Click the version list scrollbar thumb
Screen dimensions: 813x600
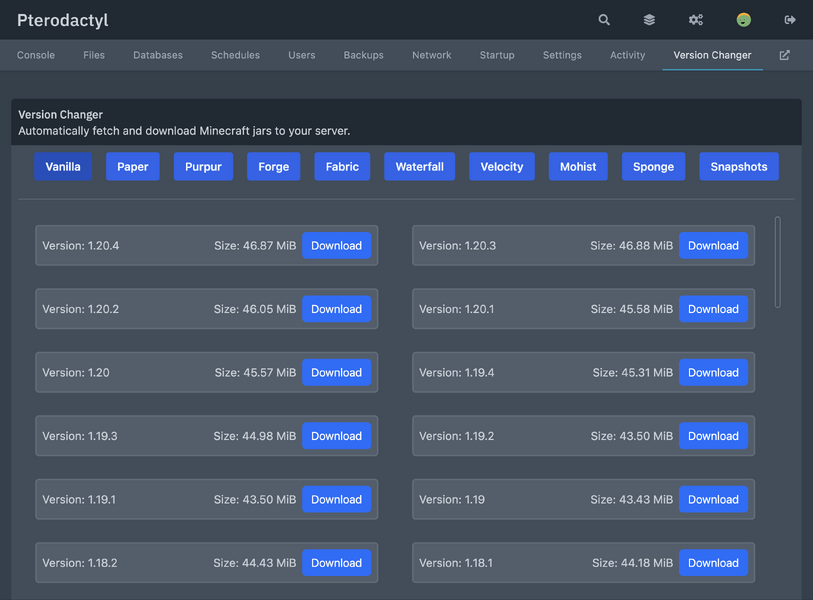click(778, 262)
